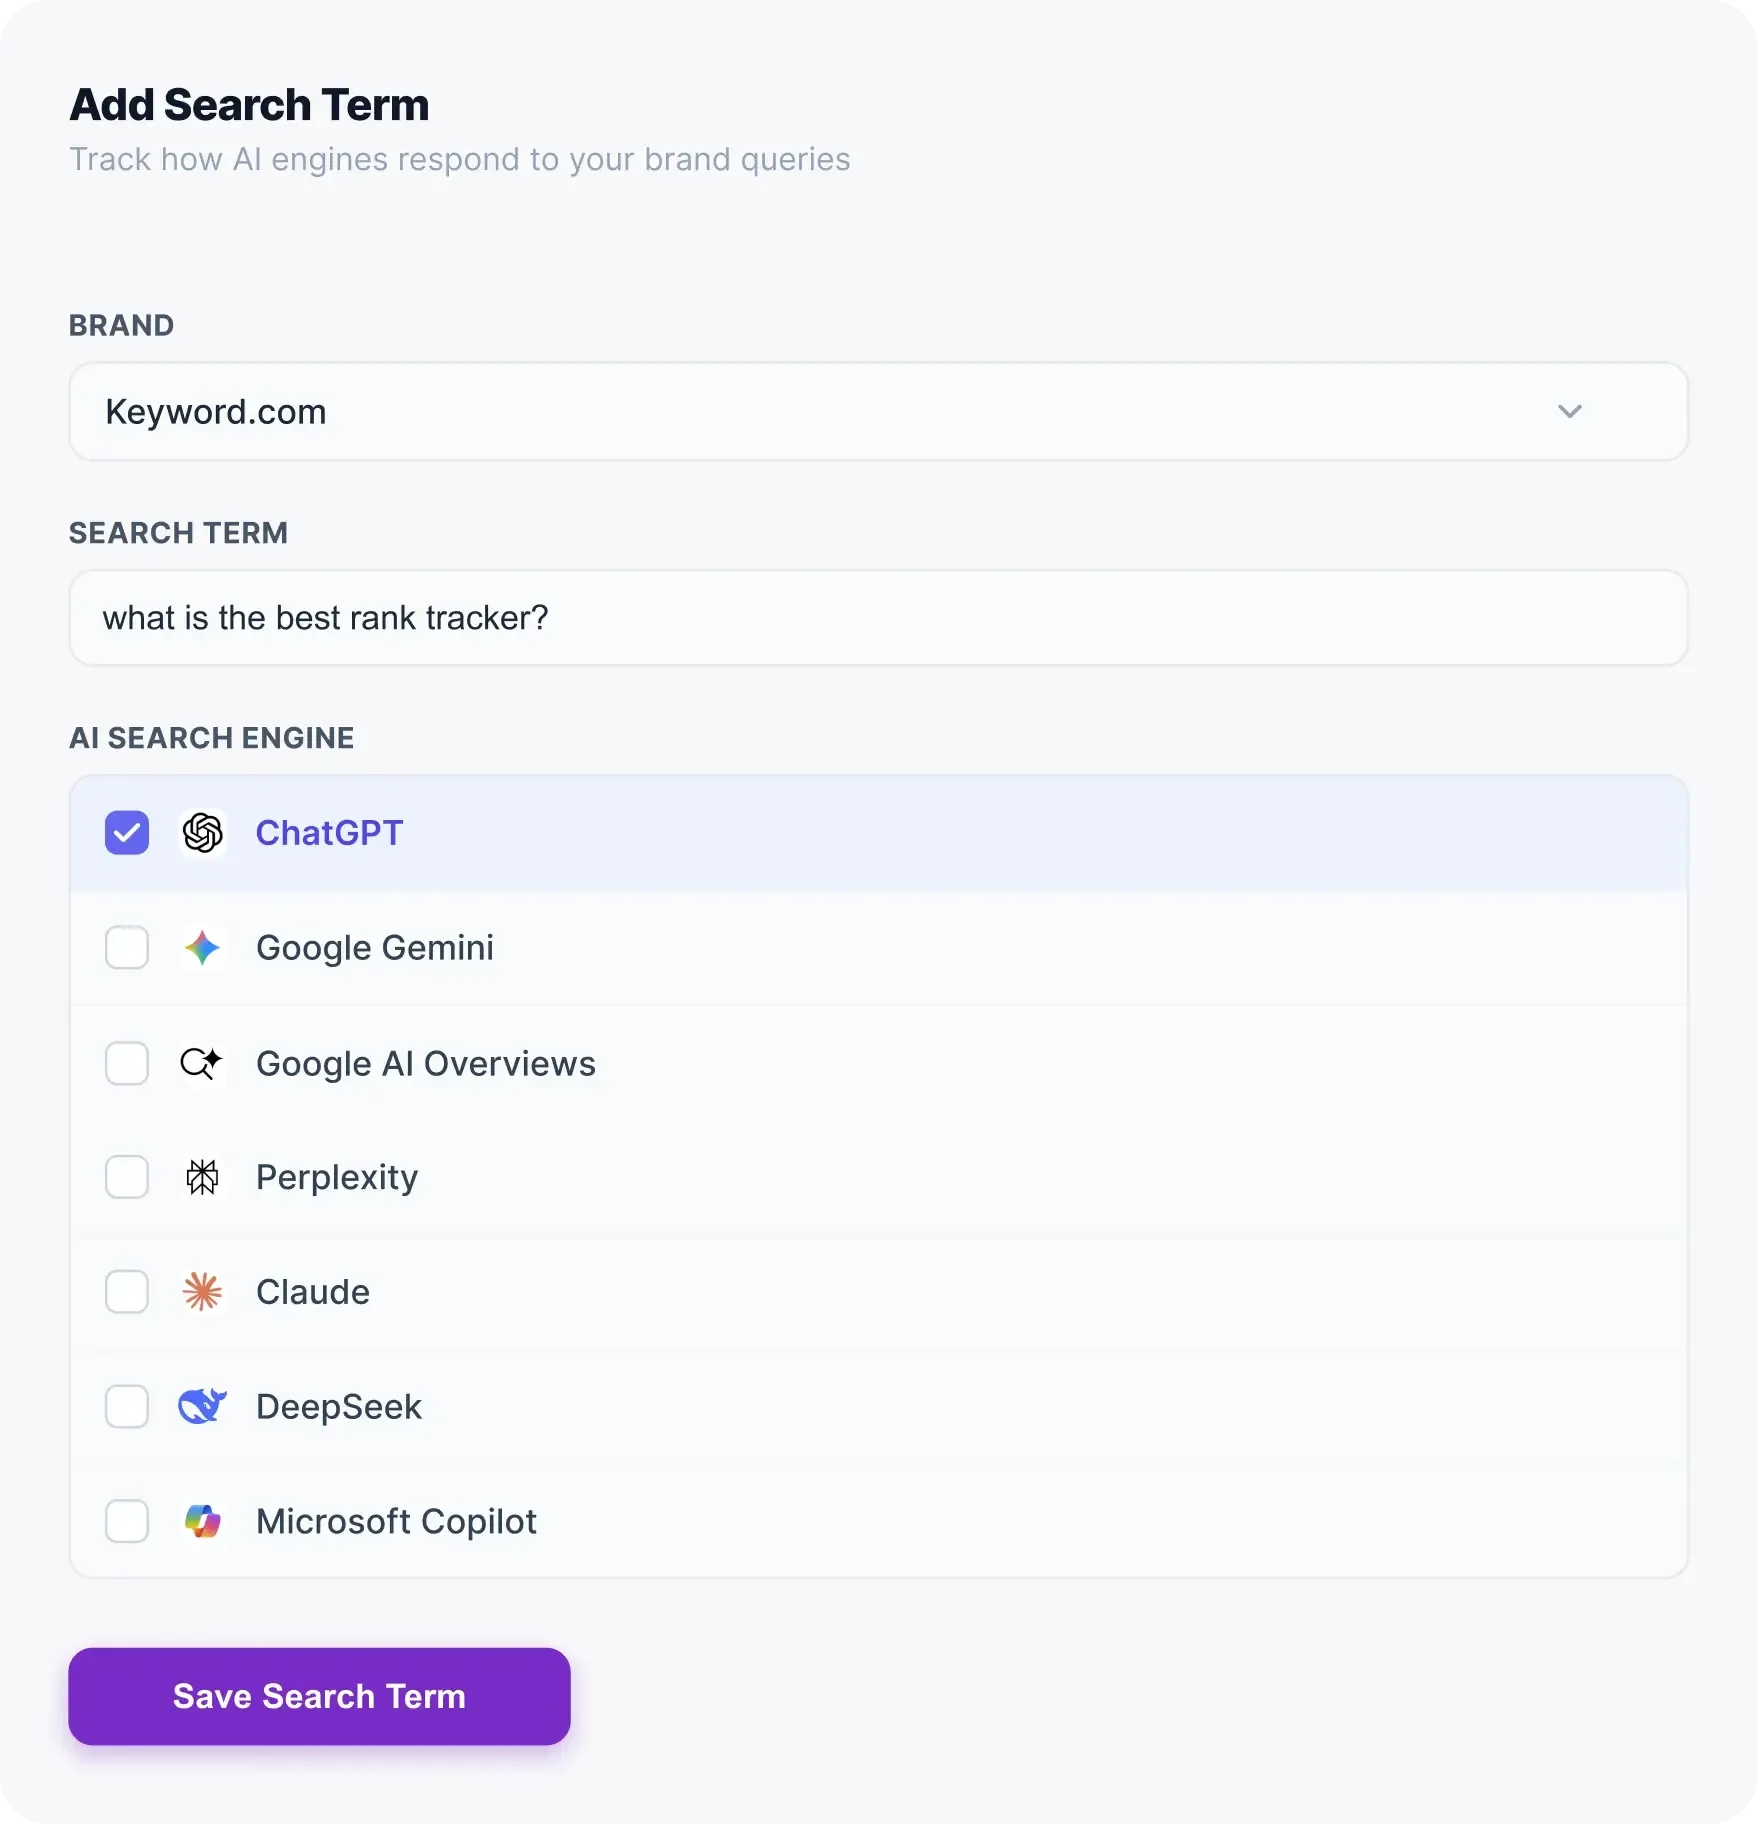Image resolution: width=1758 pixels, height=1824 pixels.
Task: Click the Save Search Term button
Action: coord(317,1696)
